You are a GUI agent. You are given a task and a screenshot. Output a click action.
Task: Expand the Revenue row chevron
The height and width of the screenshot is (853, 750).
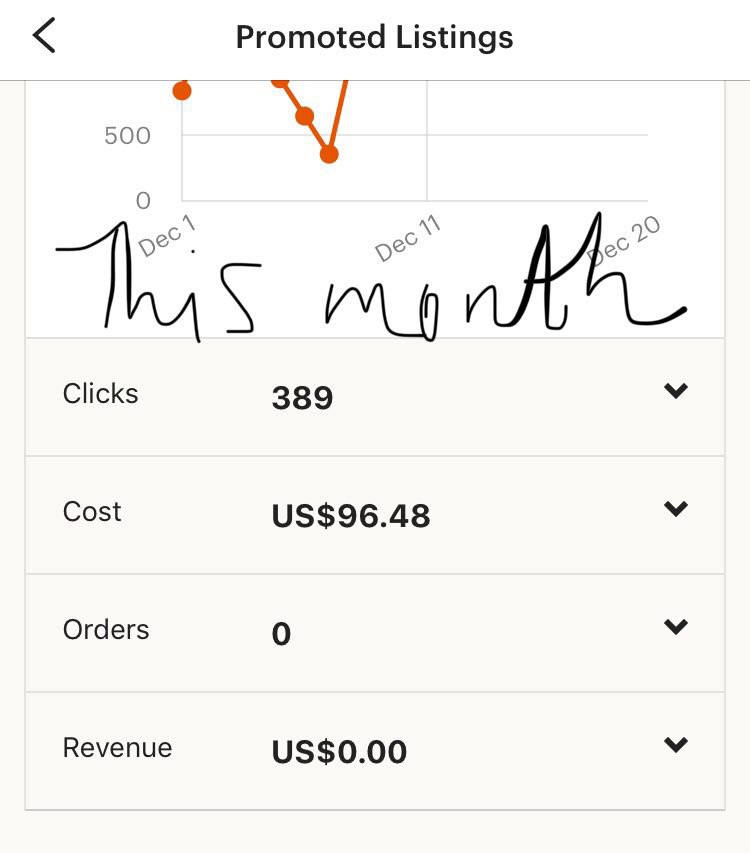pyautogui.click(x=675, y=744)
